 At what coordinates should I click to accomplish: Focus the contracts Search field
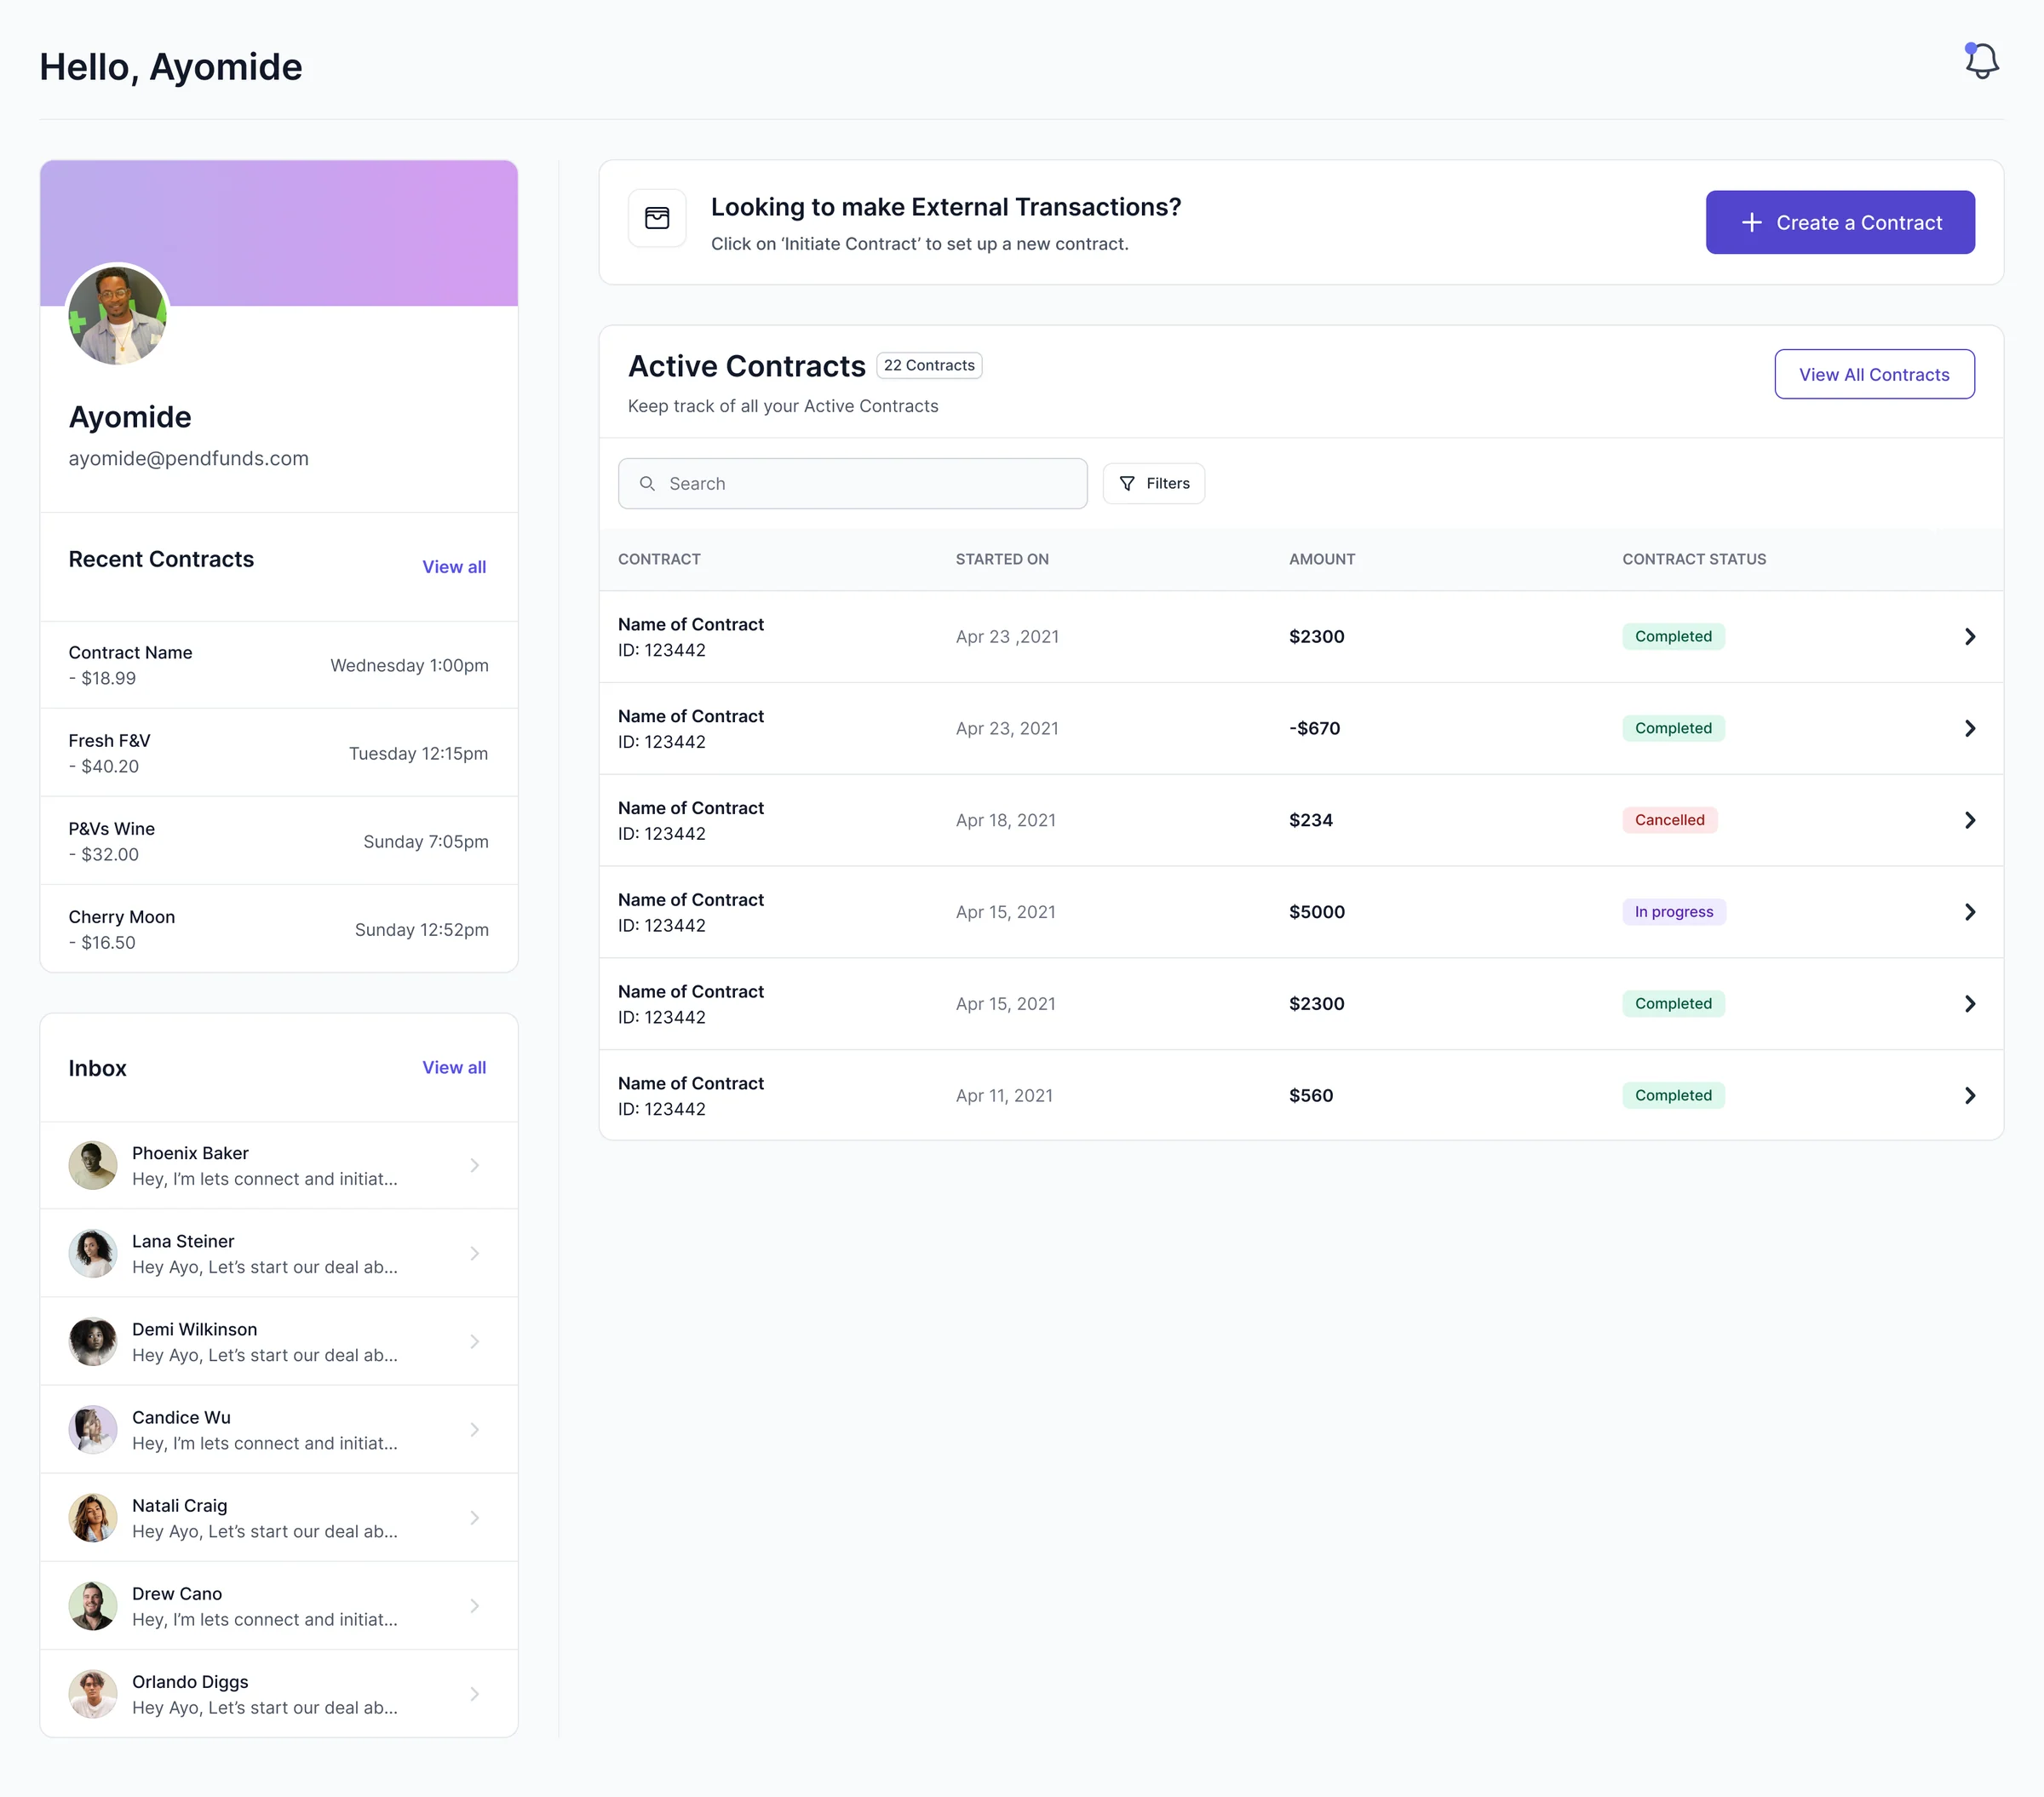853,484
